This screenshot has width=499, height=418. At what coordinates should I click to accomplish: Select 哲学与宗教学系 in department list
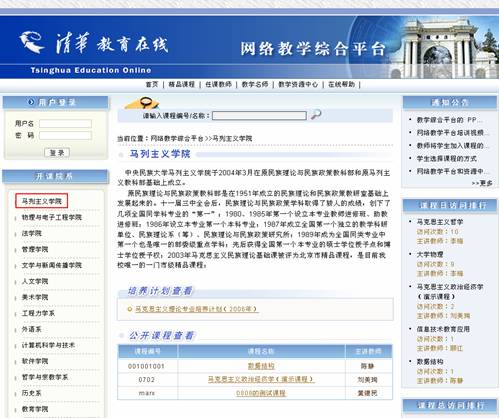coord(45,377)
